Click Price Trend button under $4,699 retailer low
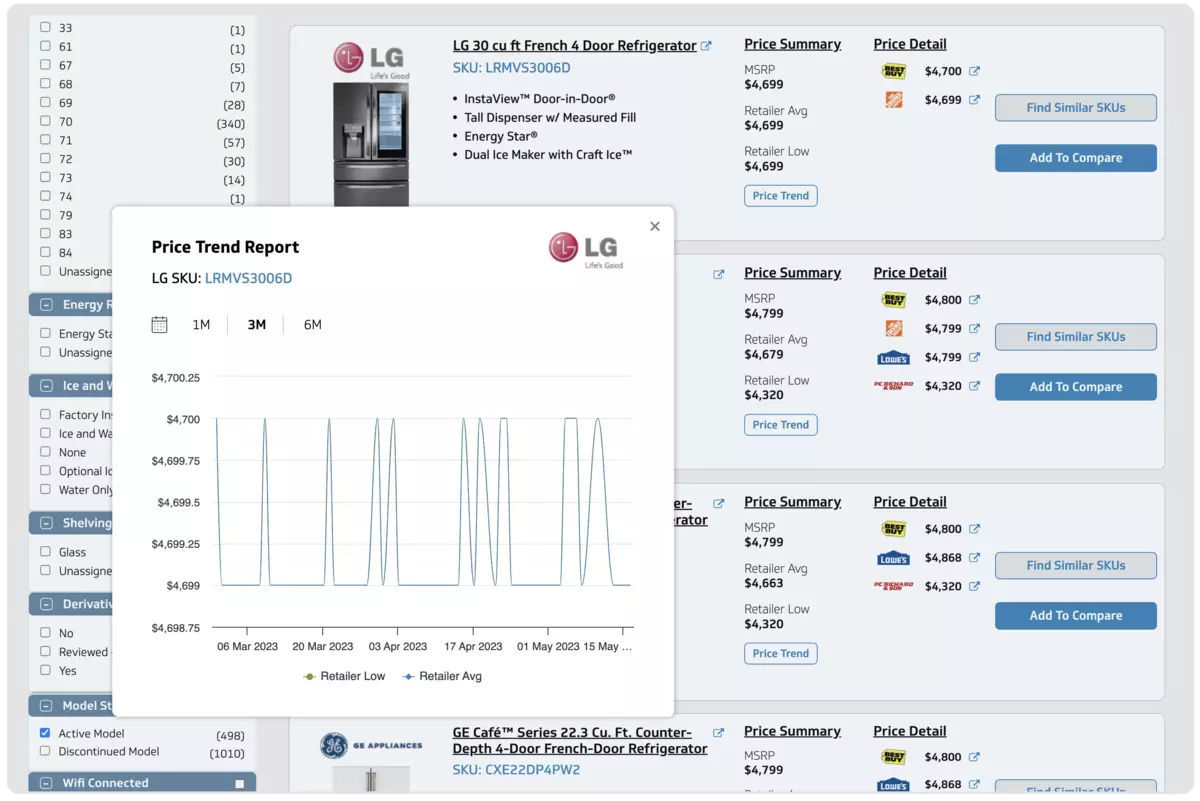 781,196
